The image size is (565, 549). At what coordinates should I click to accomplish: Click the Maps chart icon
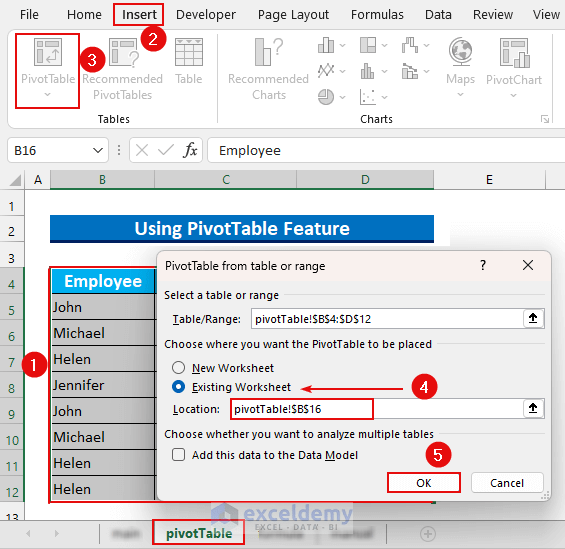pos(461,52)
